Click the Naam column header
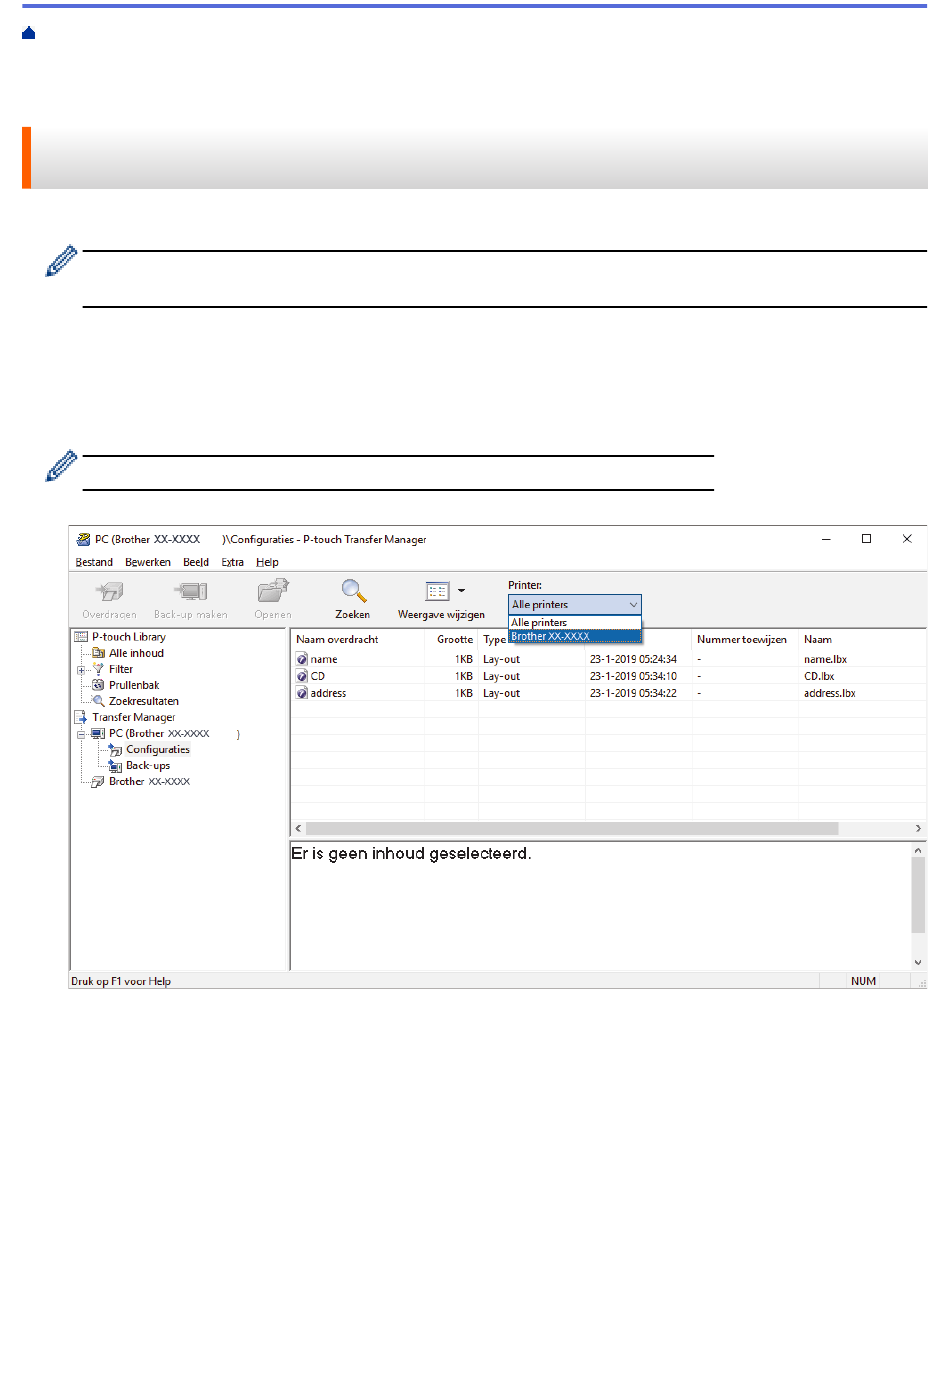Image resolution: width=950 pixels, height=1387 pixels. click(x=862, y=639)
